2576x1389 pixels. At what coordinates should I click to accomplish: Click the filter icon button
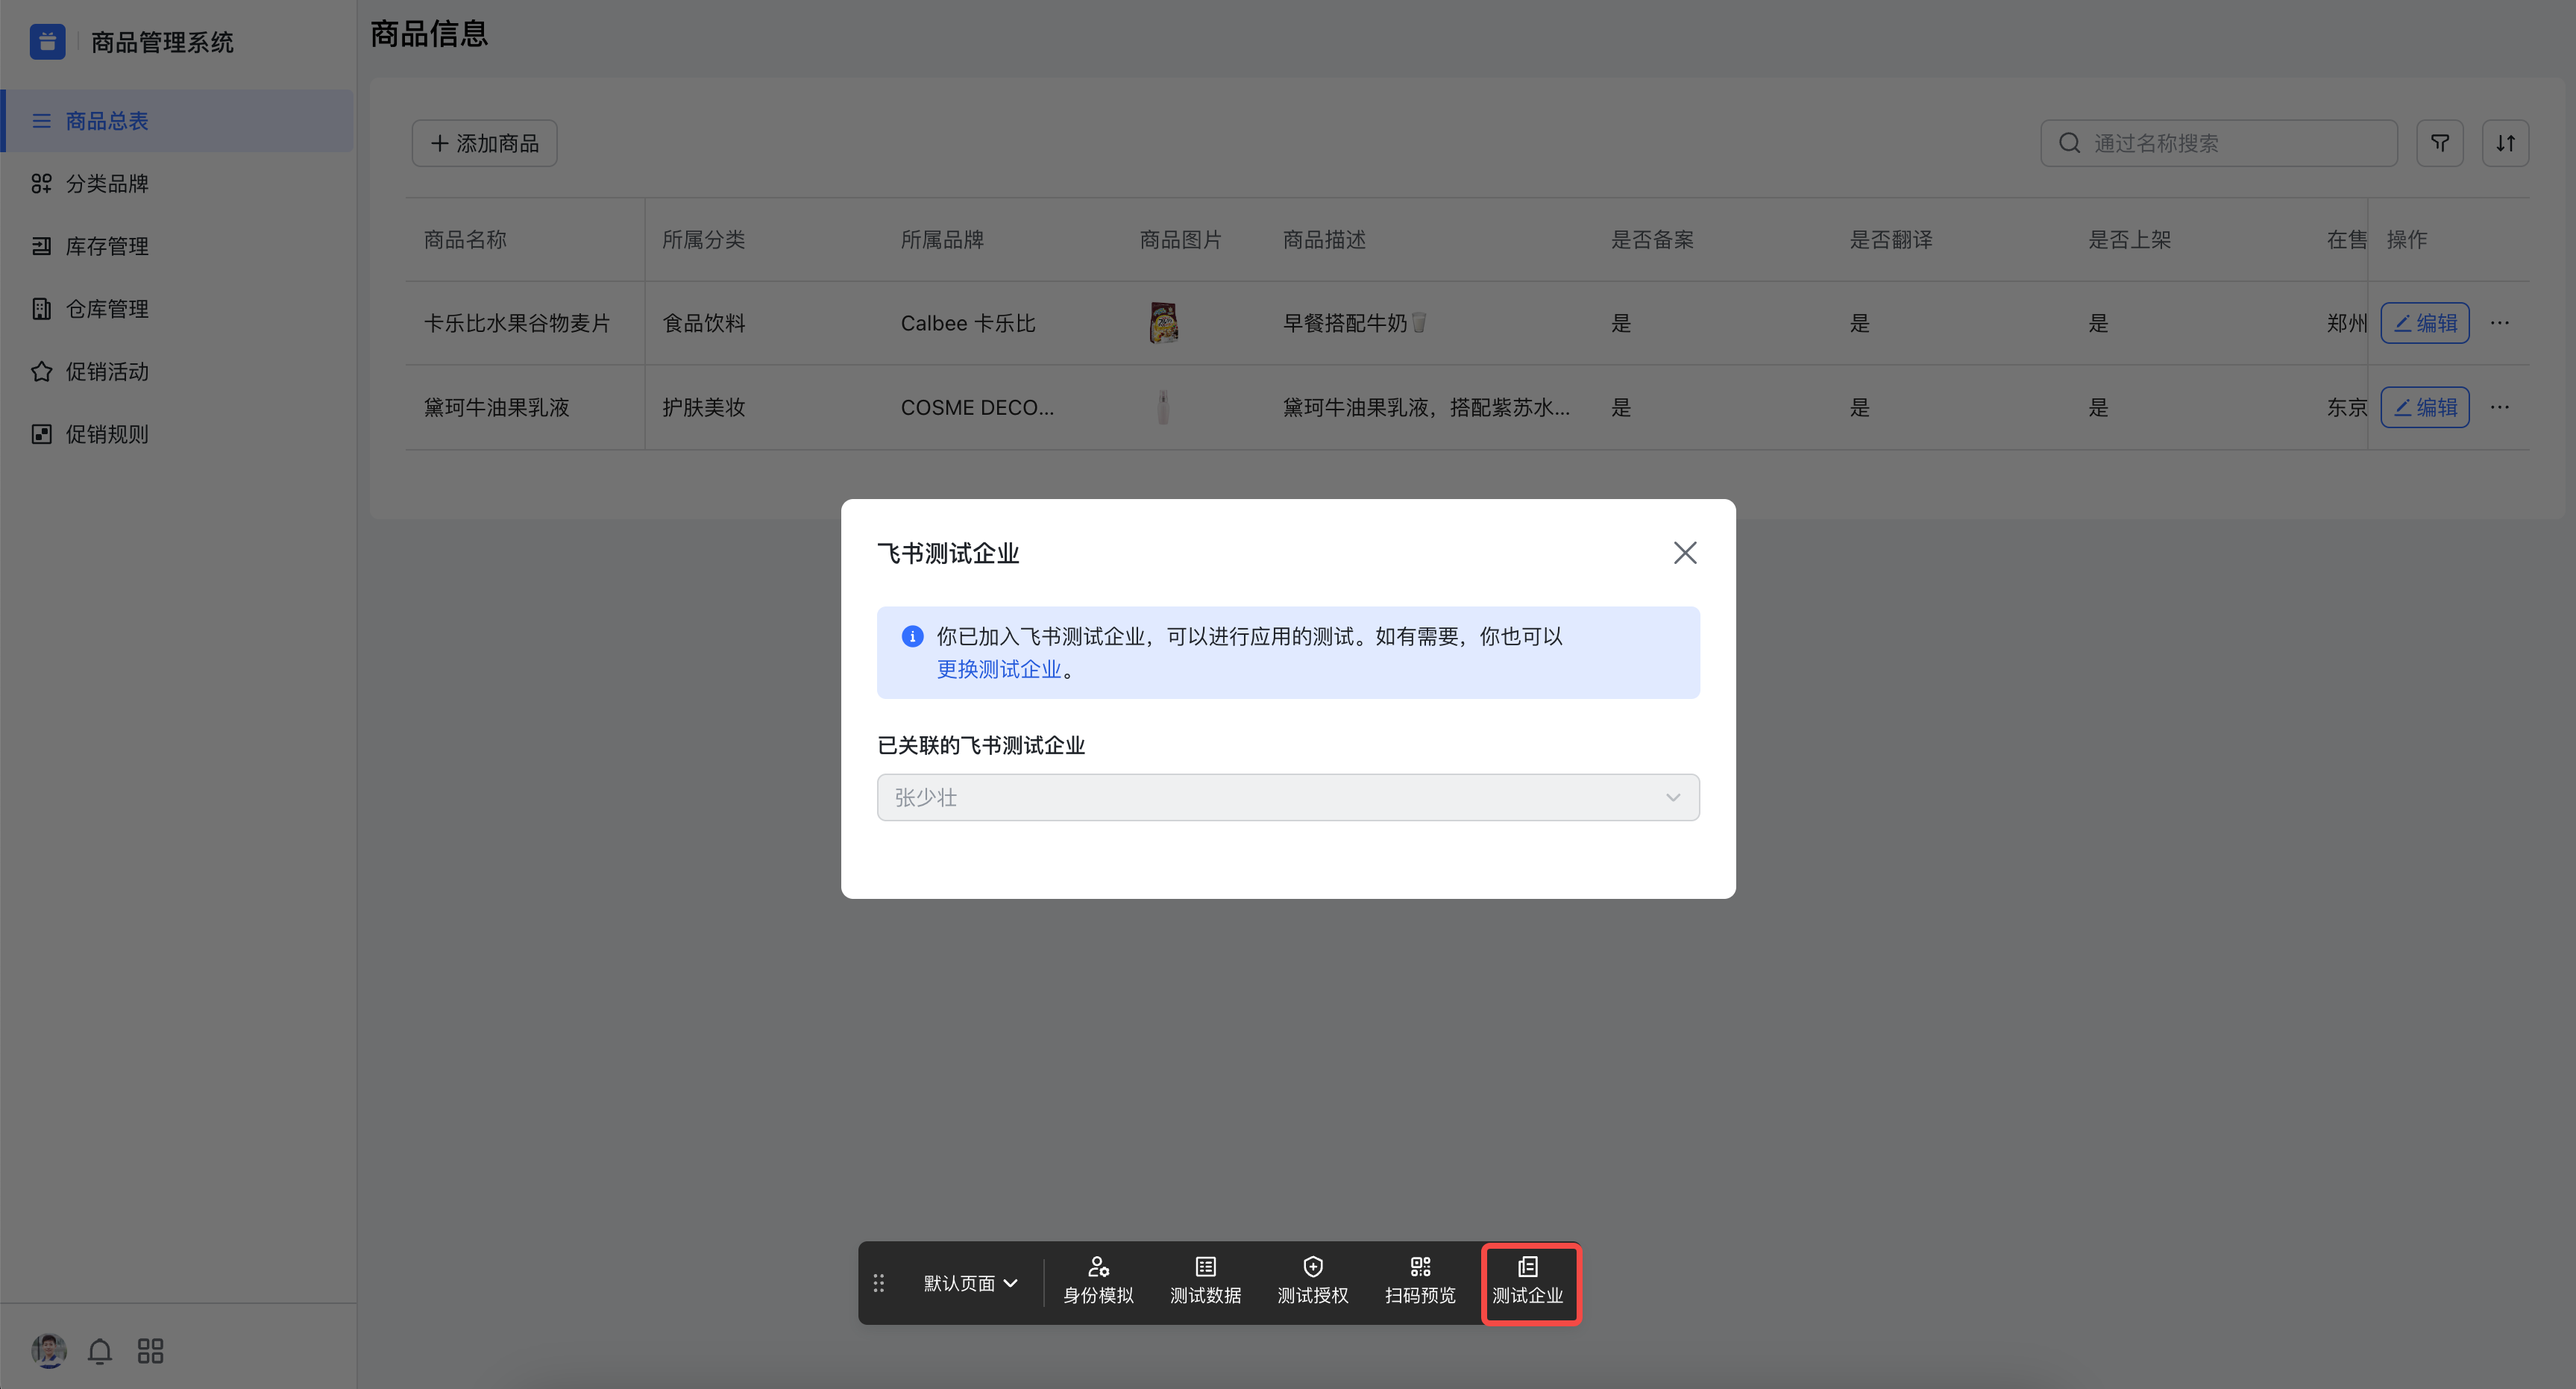point(2439,143)
